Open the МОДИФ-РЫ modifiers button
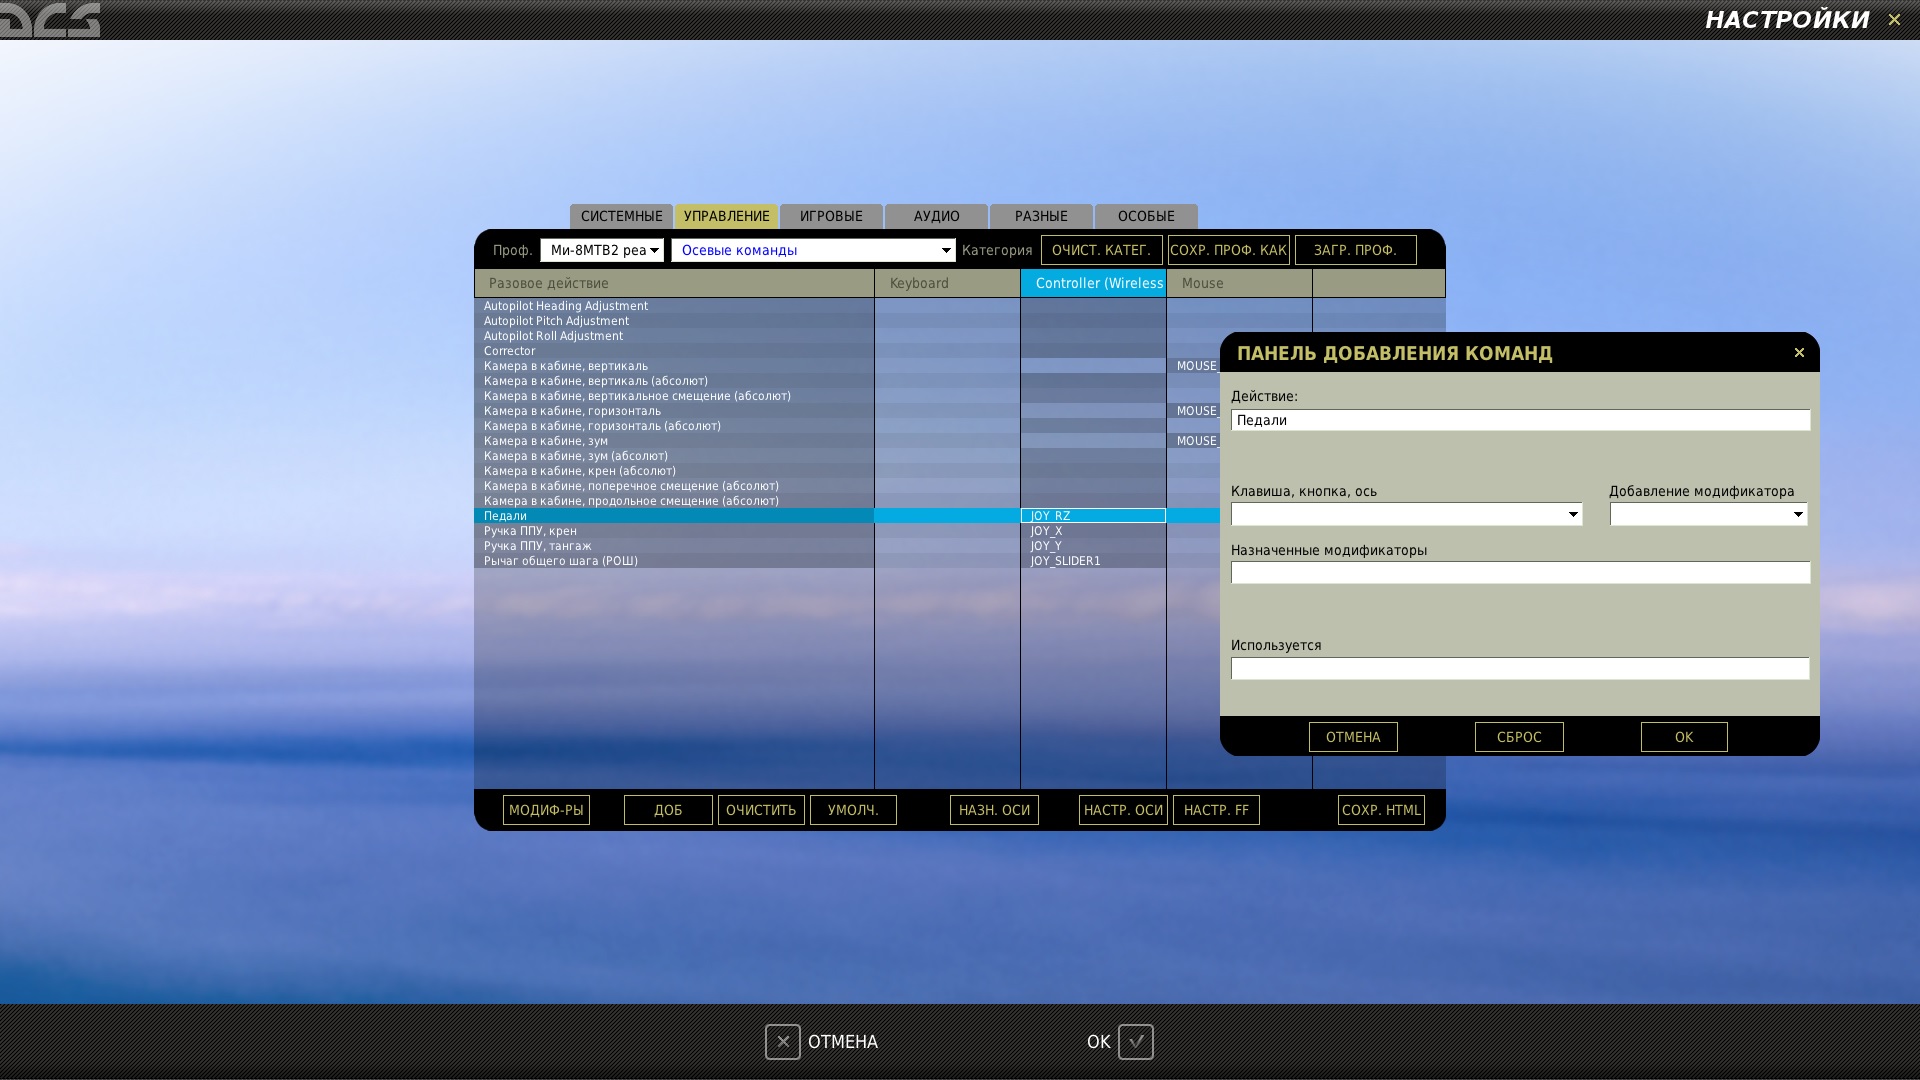 tap(546, 810)
